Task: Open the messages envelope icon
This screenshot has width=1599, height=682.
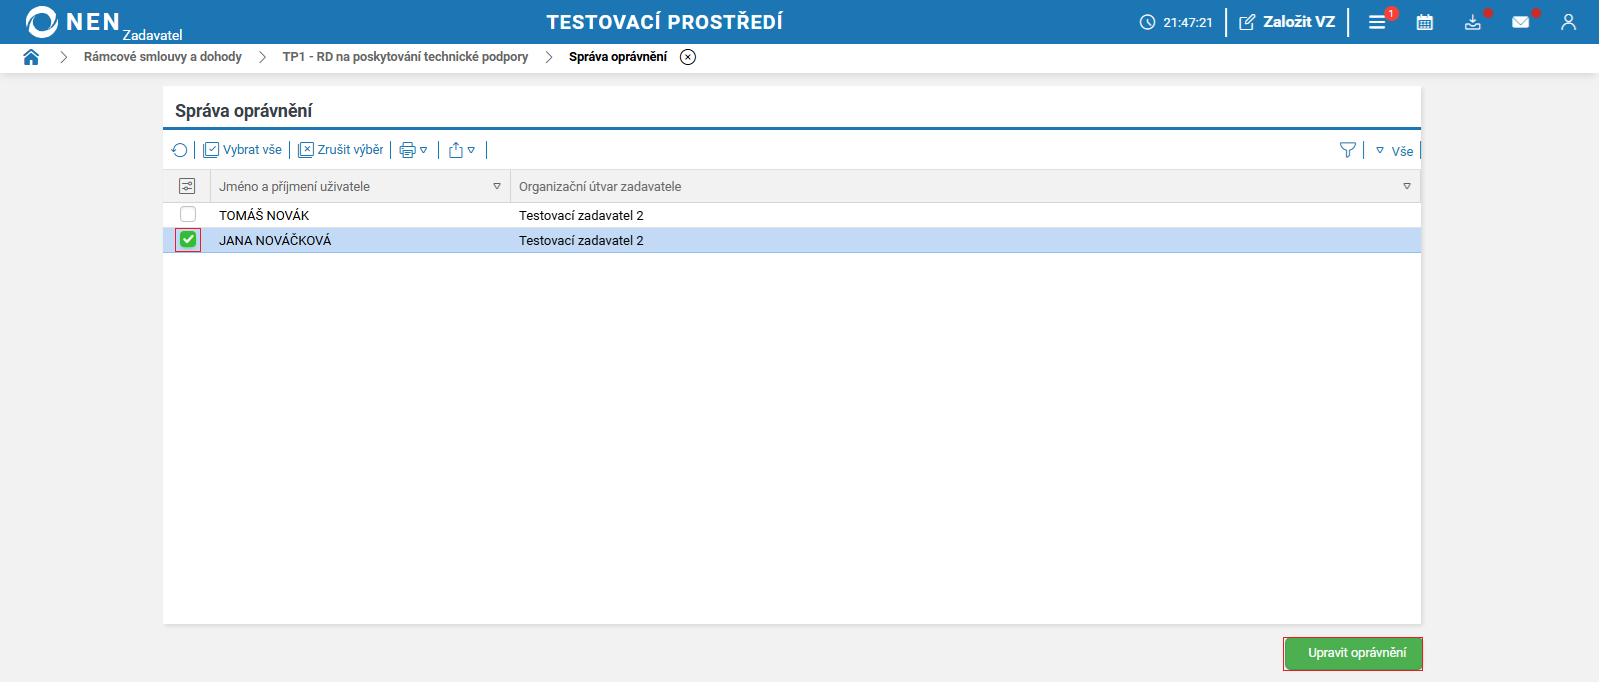Action: [1521, 22]
